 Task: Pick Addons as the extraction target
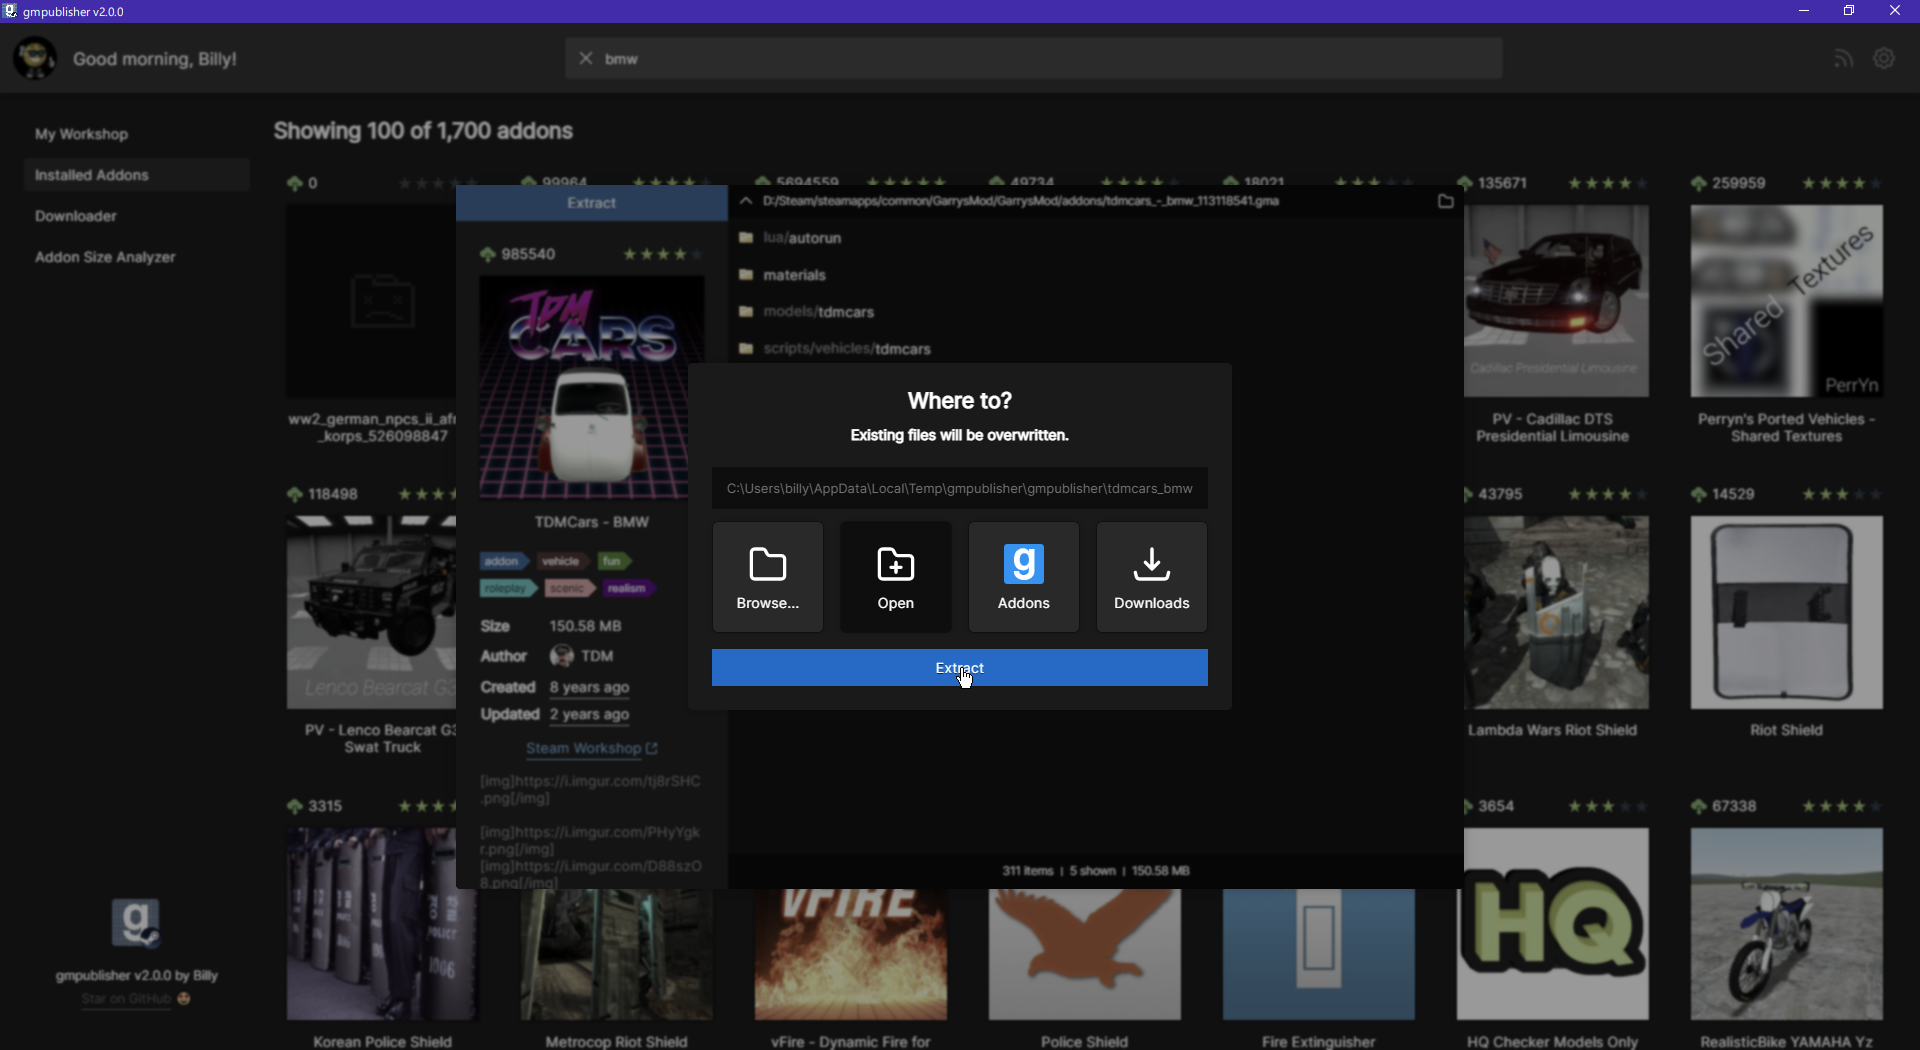[x=1023, y=577]
